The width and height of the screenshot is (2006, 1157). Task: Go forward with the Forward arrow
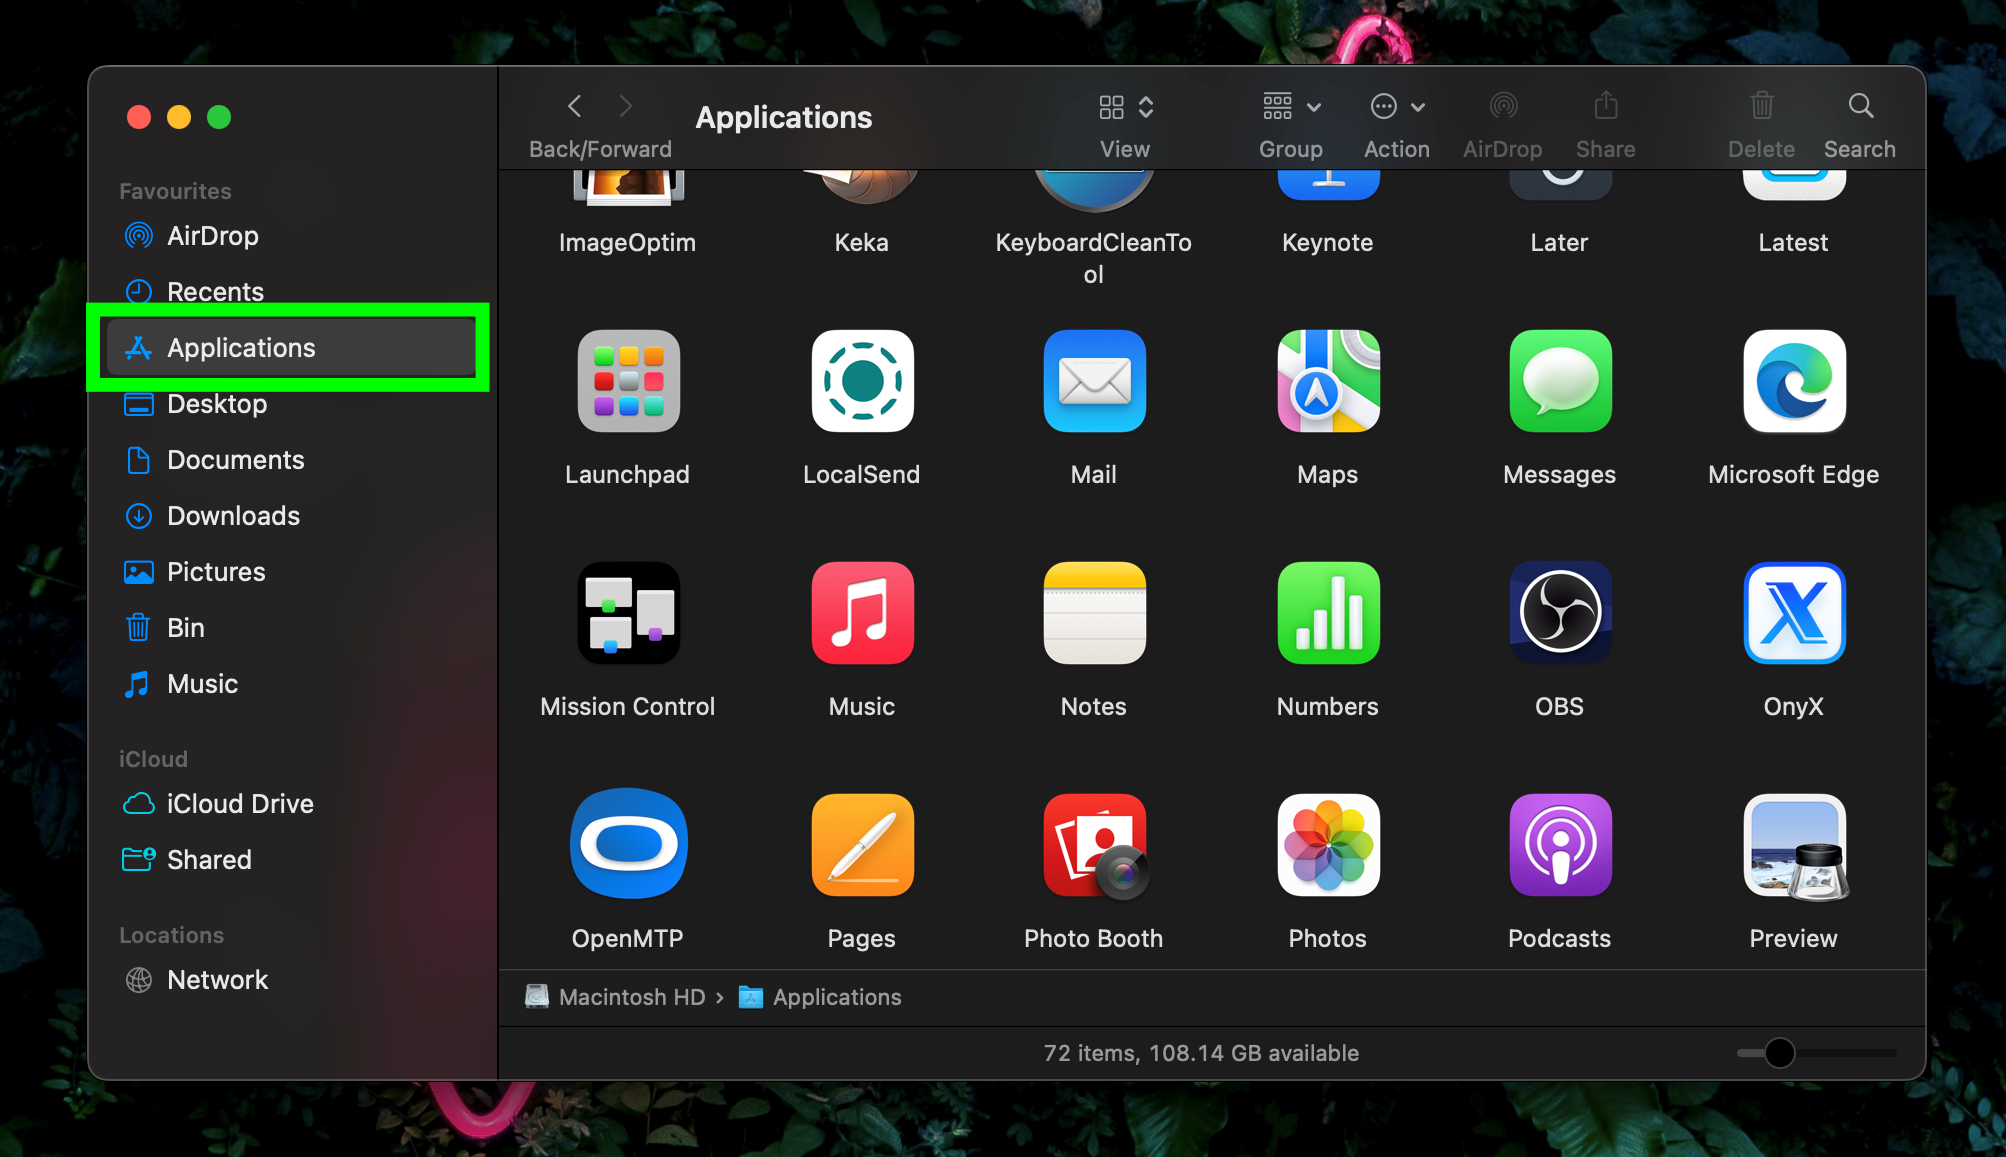tap(626, 106)
